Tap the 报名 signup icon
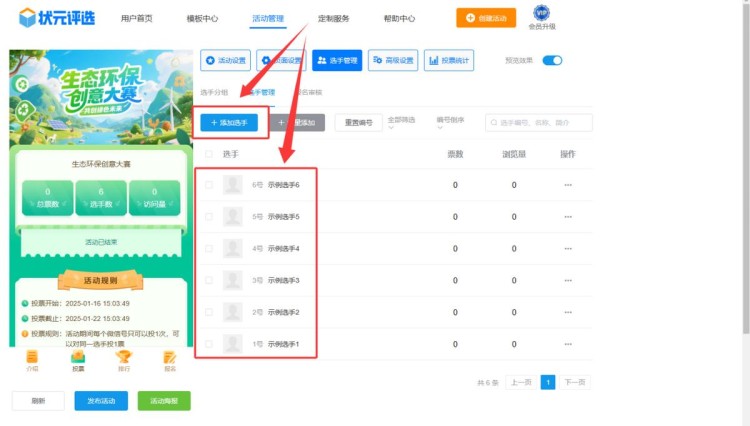The width and height of the screenshot is (750, 426). (170, 359)
